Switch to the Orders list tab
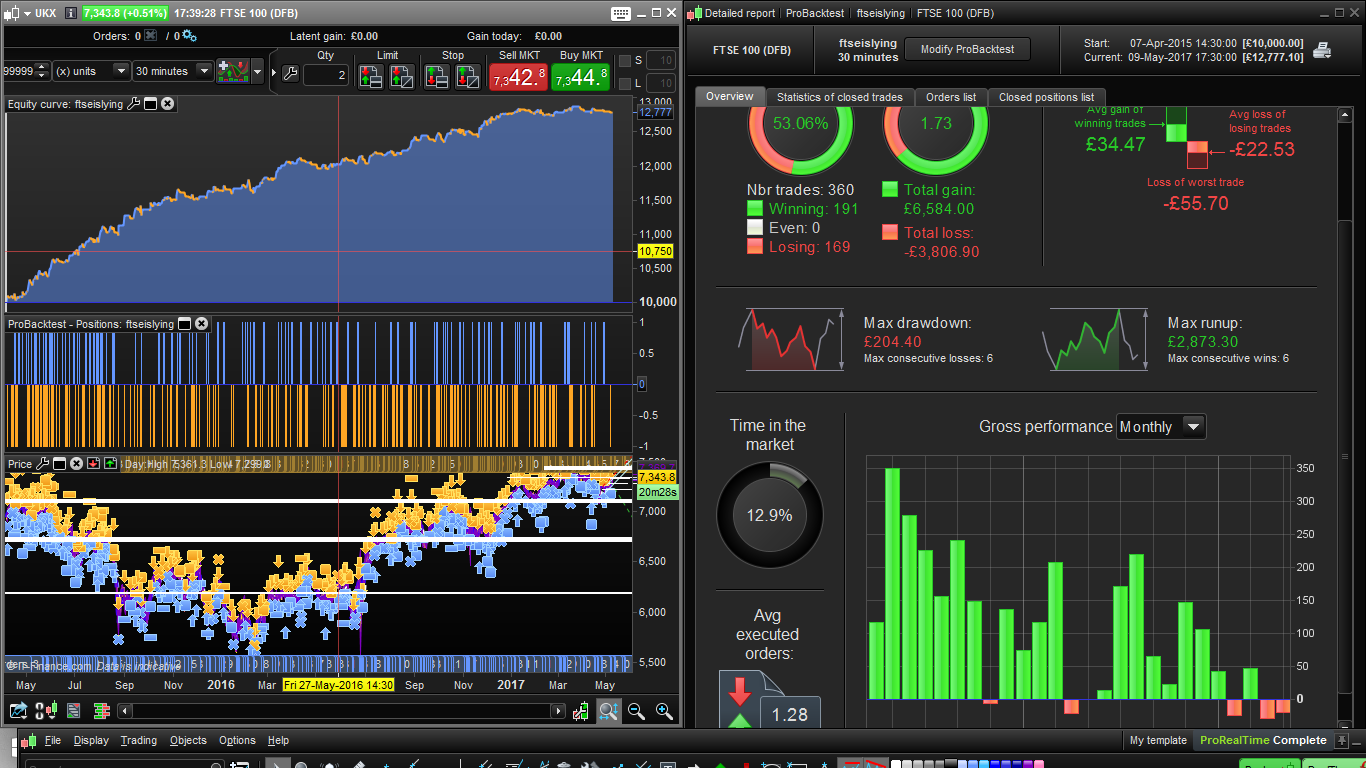 pyautogui.click(x=950, y=97)
